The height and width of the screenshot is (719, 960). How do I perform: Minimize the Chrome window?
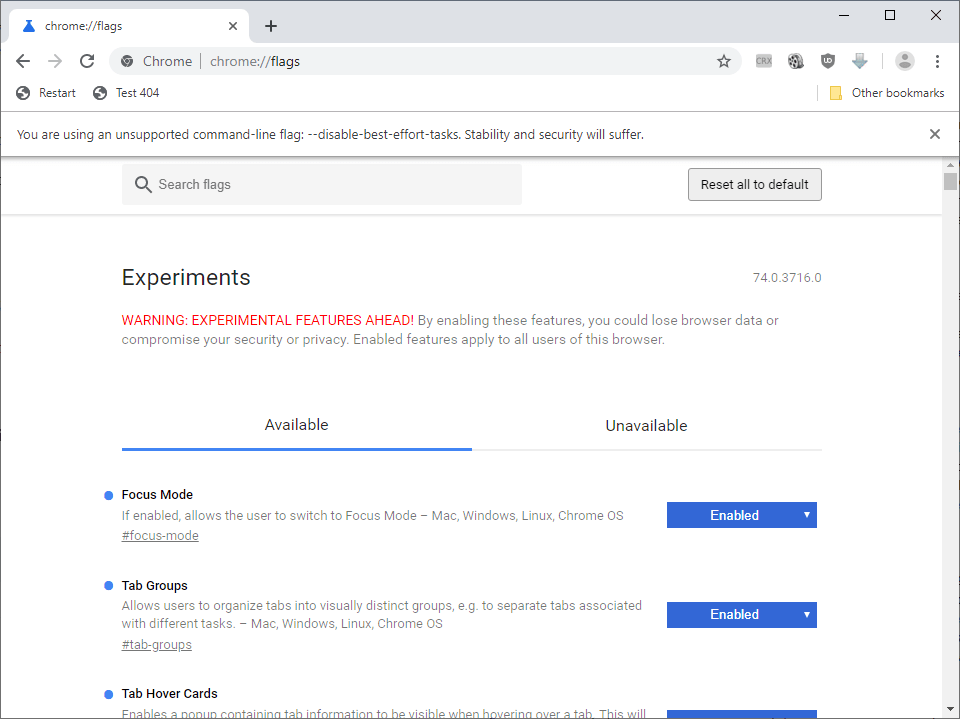click(844, 15)
